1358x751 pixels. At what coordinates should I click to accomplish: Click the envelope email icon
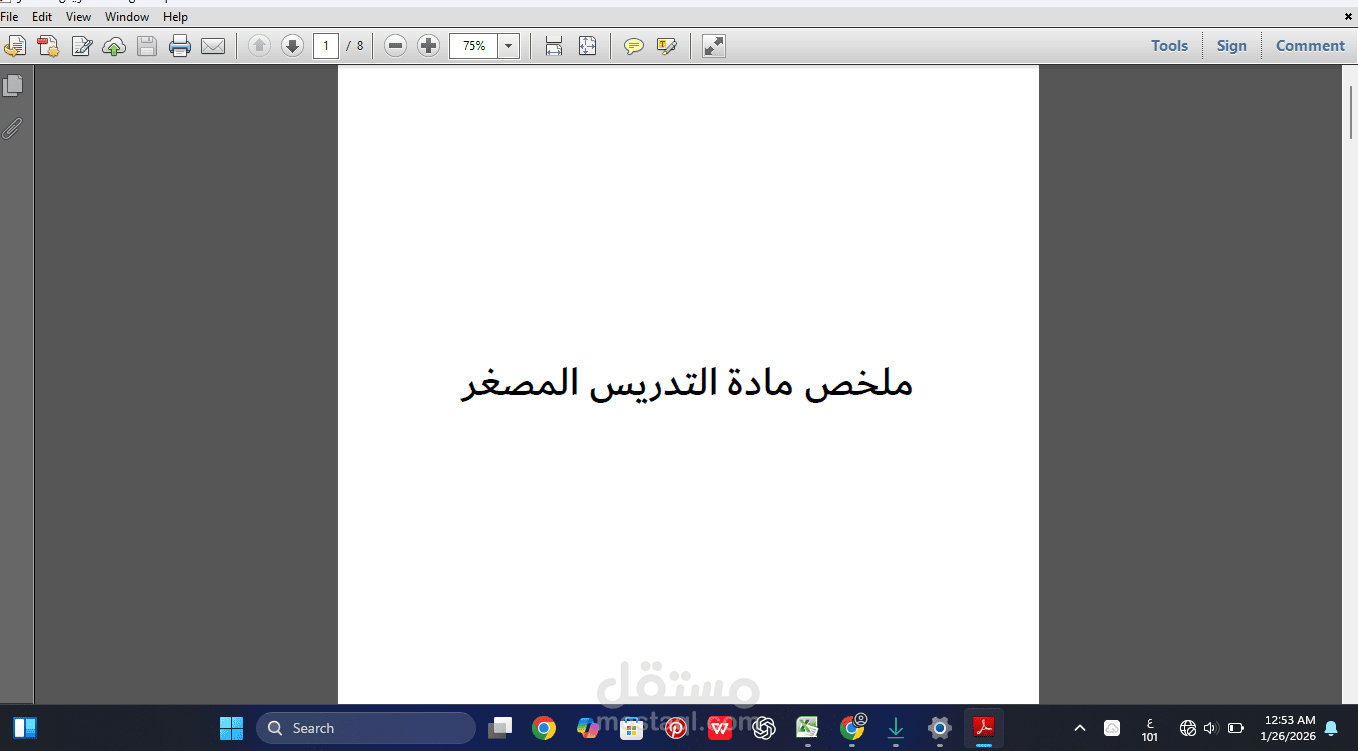click(x=213, y=46)
